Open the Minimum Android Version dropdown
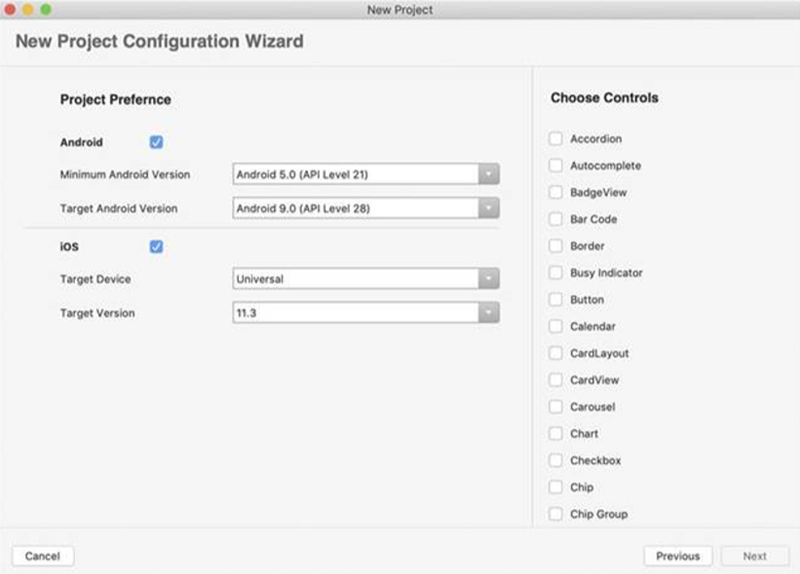 [x=365, y=175]
